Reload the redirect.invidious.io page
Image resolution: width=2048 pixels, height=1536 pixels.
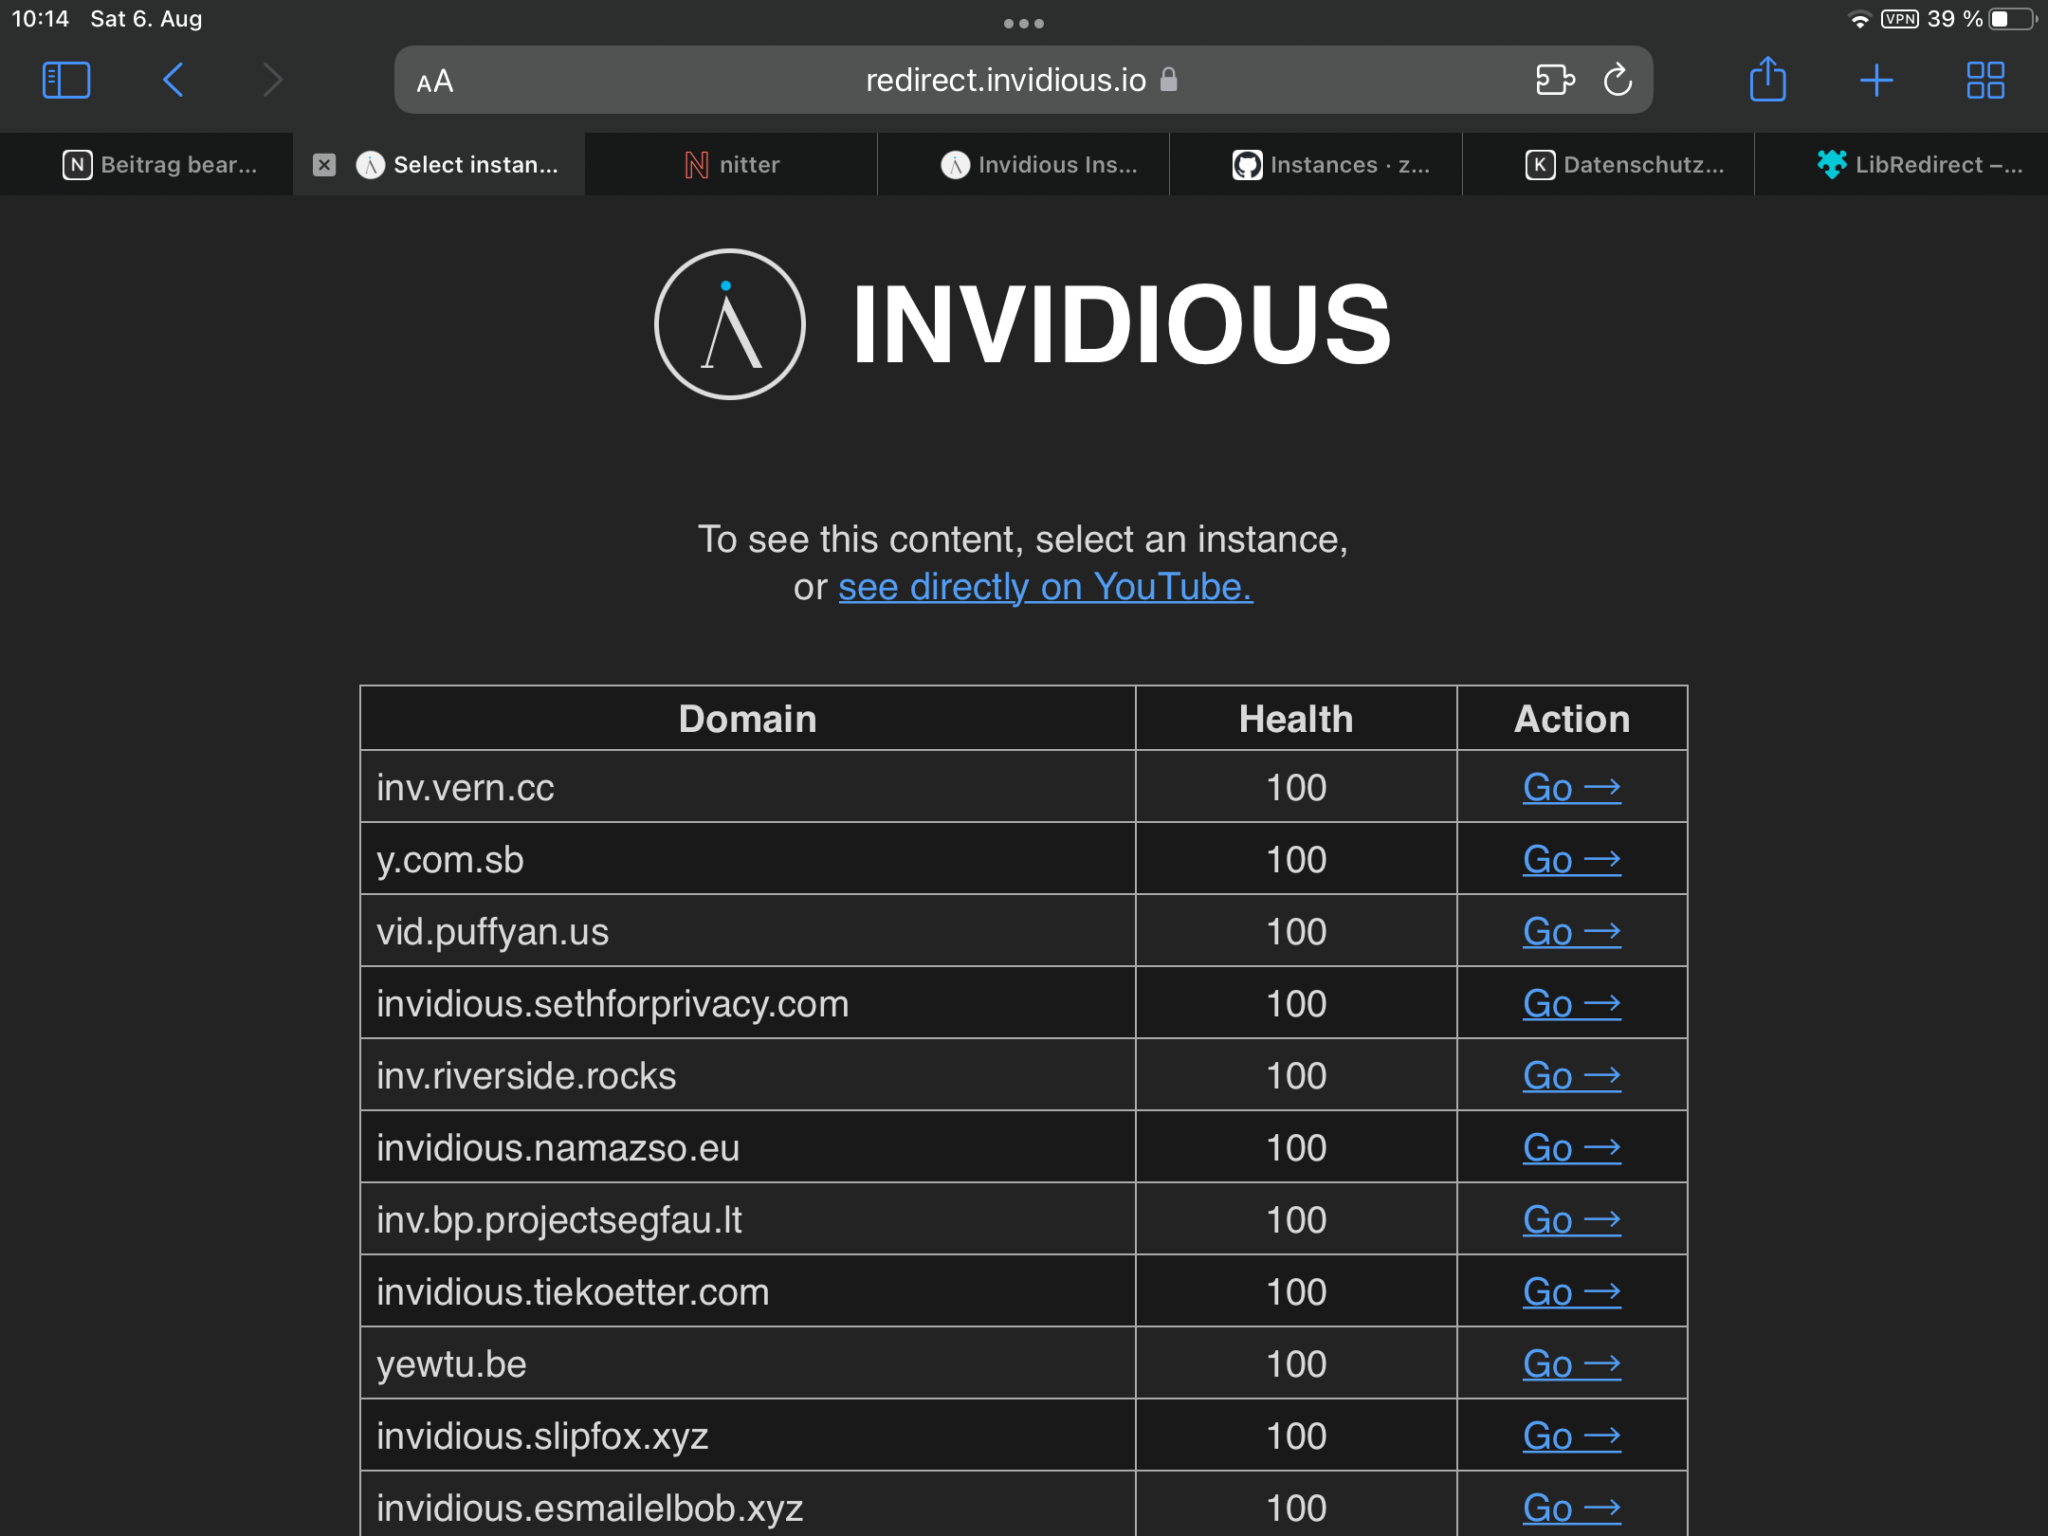pyautogui.click(x=1617, y=80)
